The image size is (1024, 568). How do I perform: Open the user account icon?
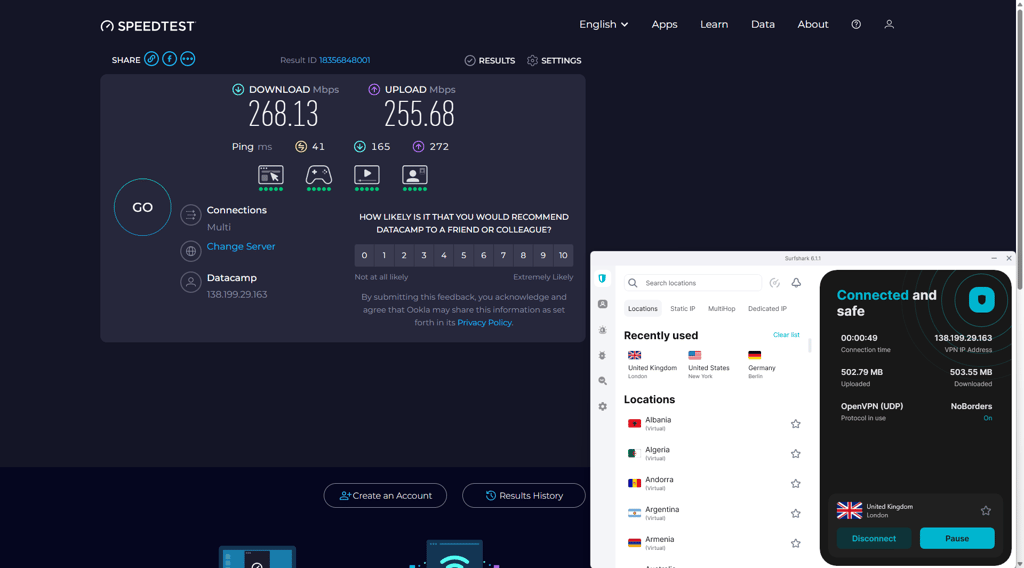(x=889, y=24)
